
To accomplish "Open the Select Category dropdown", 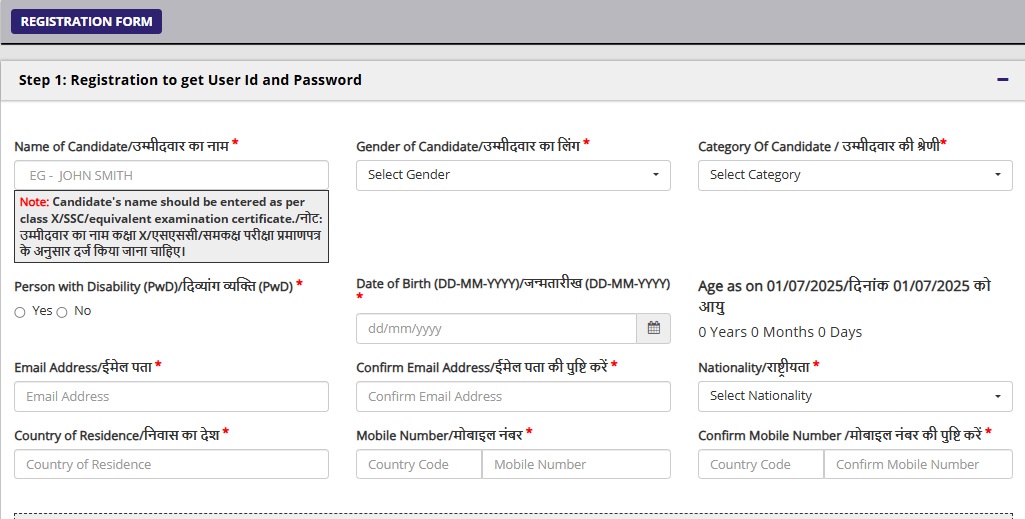I will 855,175.
